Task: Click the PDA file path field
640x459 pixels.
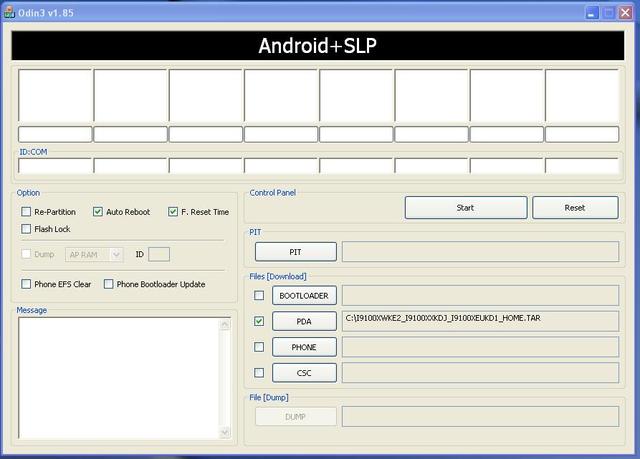Action: (480, 321)
